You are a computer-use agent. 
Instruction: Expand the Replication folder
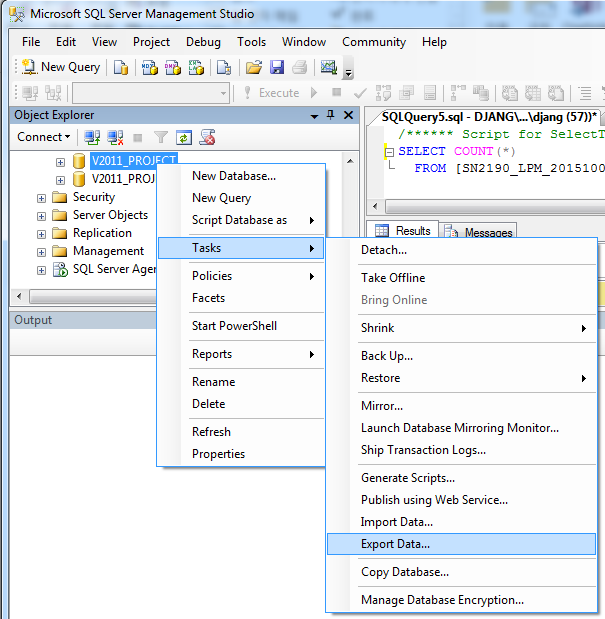pyautogui.click(x=41, y=234)
